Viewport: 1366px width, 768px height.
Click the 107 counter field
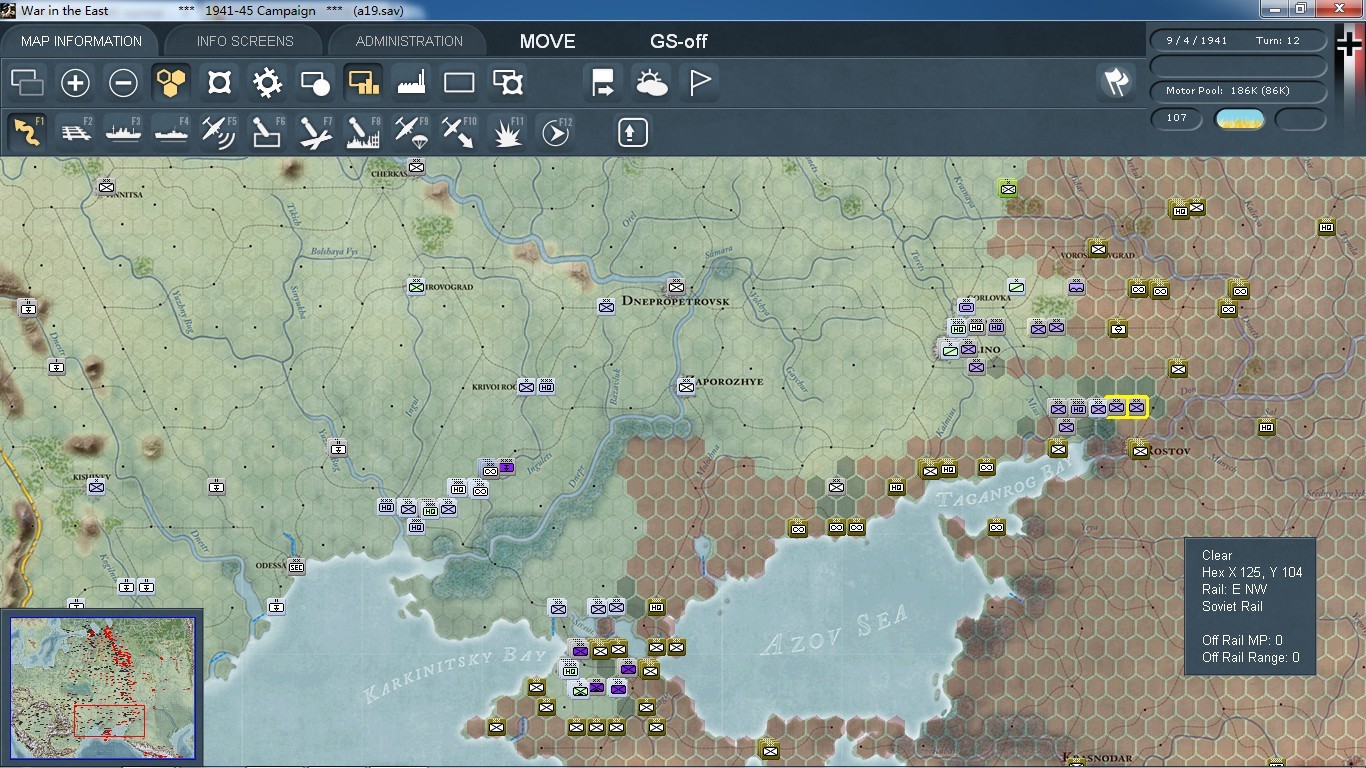pyautogui.click(x=1177, y=118)
